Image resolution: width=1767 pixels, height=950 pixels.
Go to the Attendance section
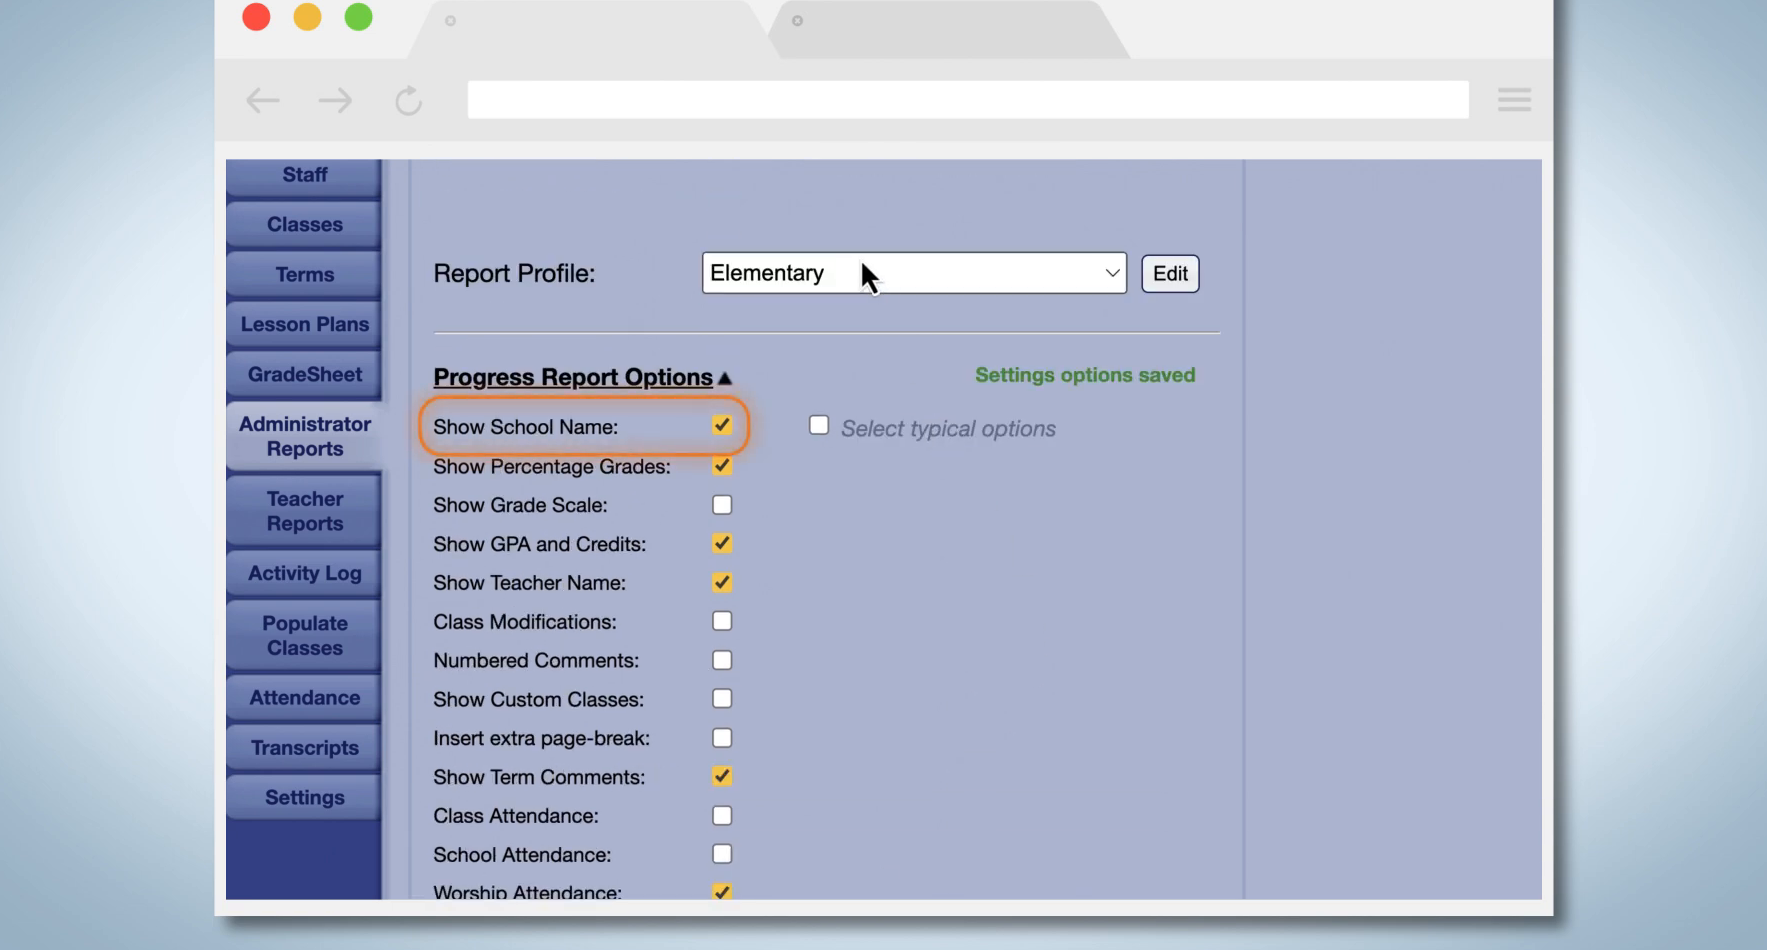pyautogui.click(x=304, y=698)
